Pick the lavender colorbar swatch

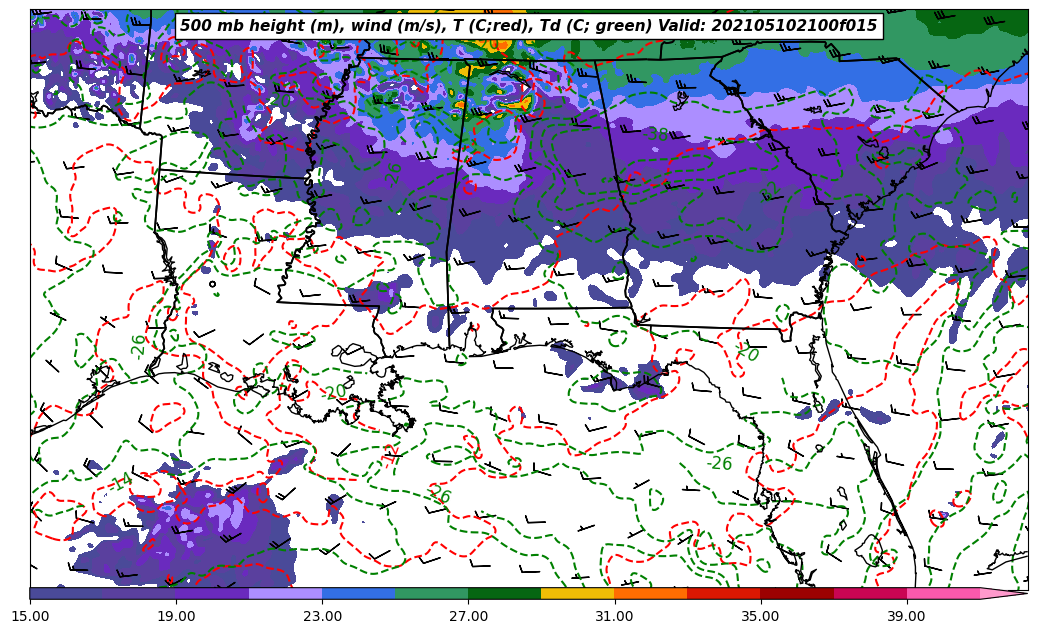(285, 593)
